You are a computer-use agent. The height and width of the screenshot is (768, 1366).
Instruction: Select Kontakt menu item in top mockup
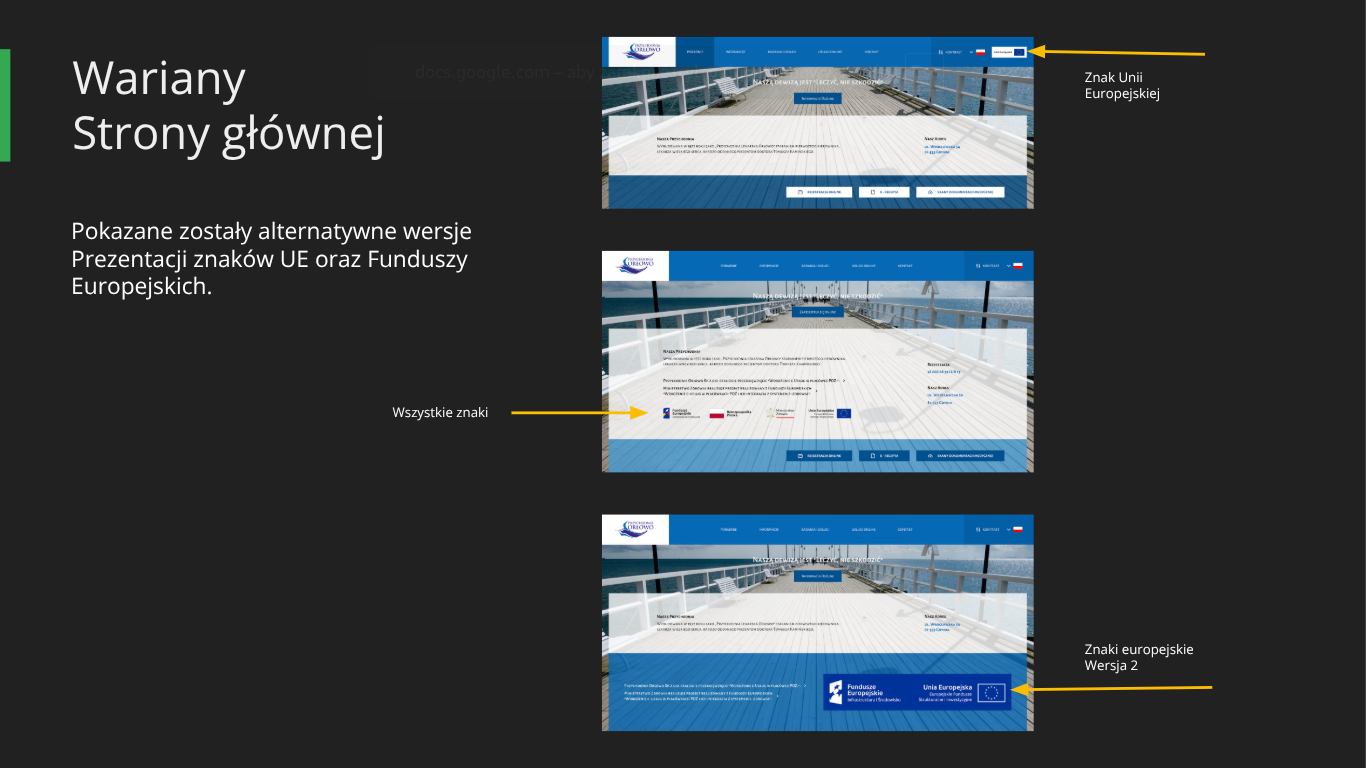pyautogui.click(x=872, y=52)
